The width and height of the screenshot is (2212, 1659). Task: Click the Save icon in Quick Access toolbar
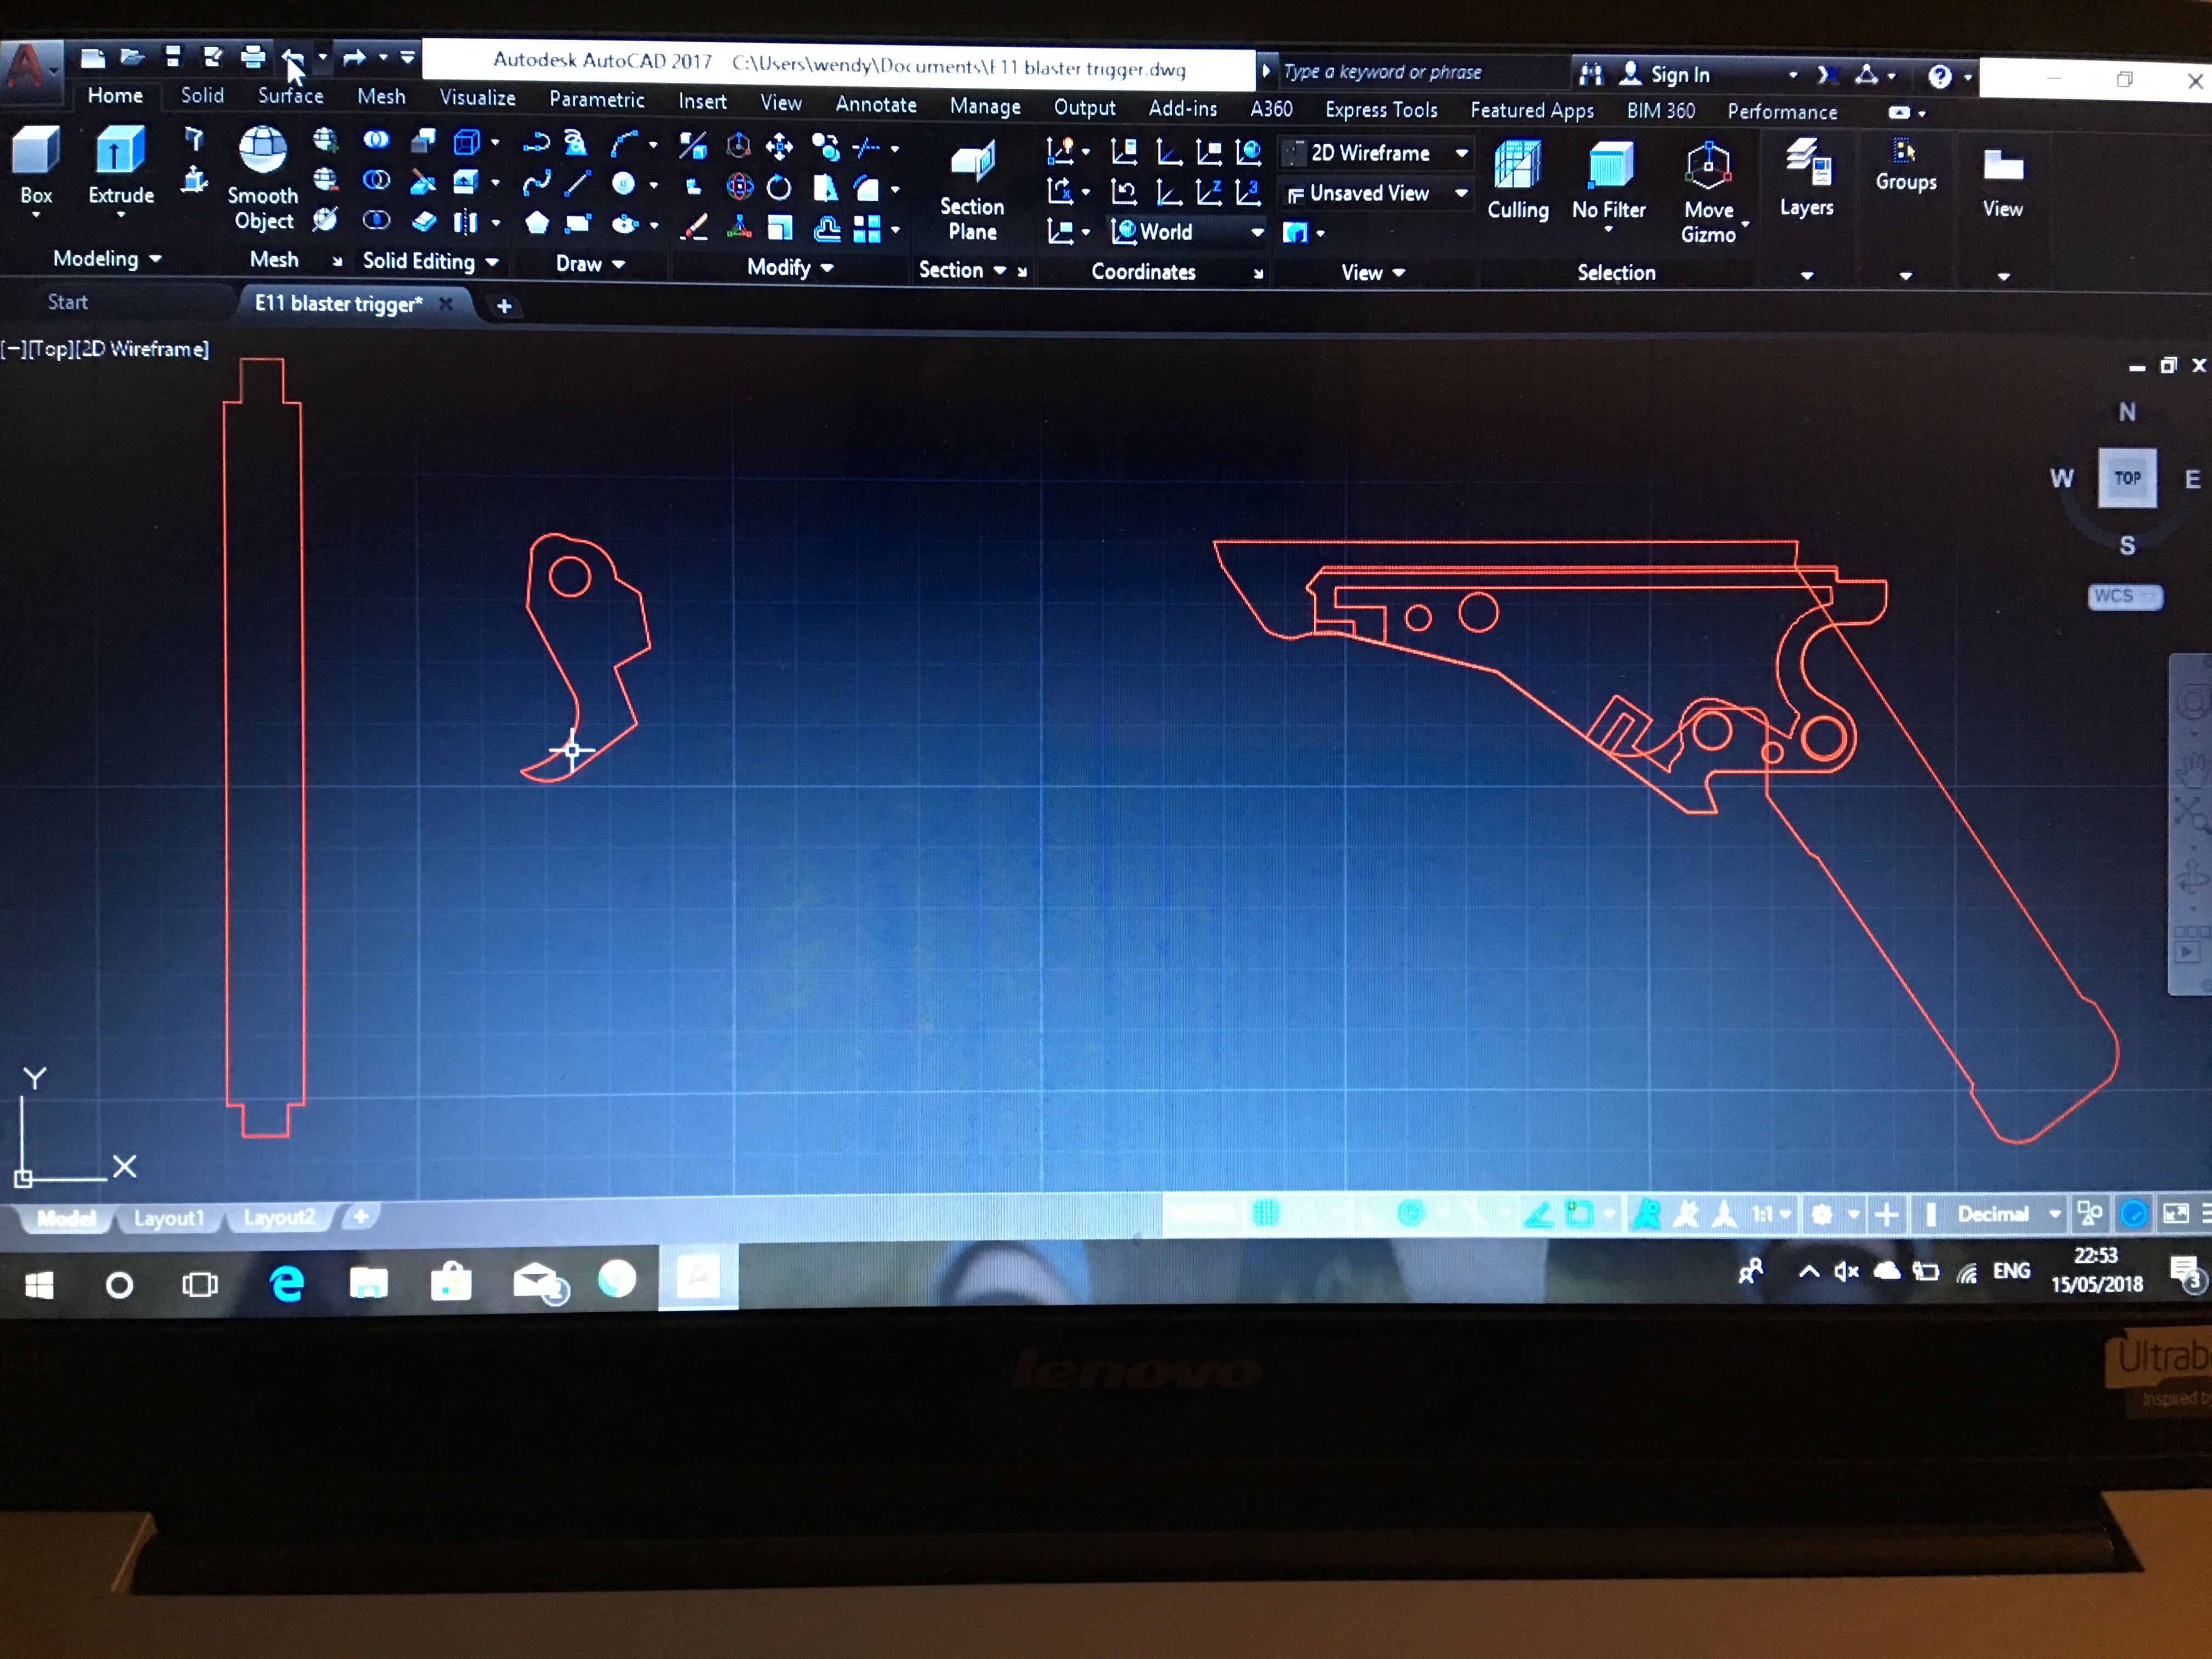pos(173,56)
